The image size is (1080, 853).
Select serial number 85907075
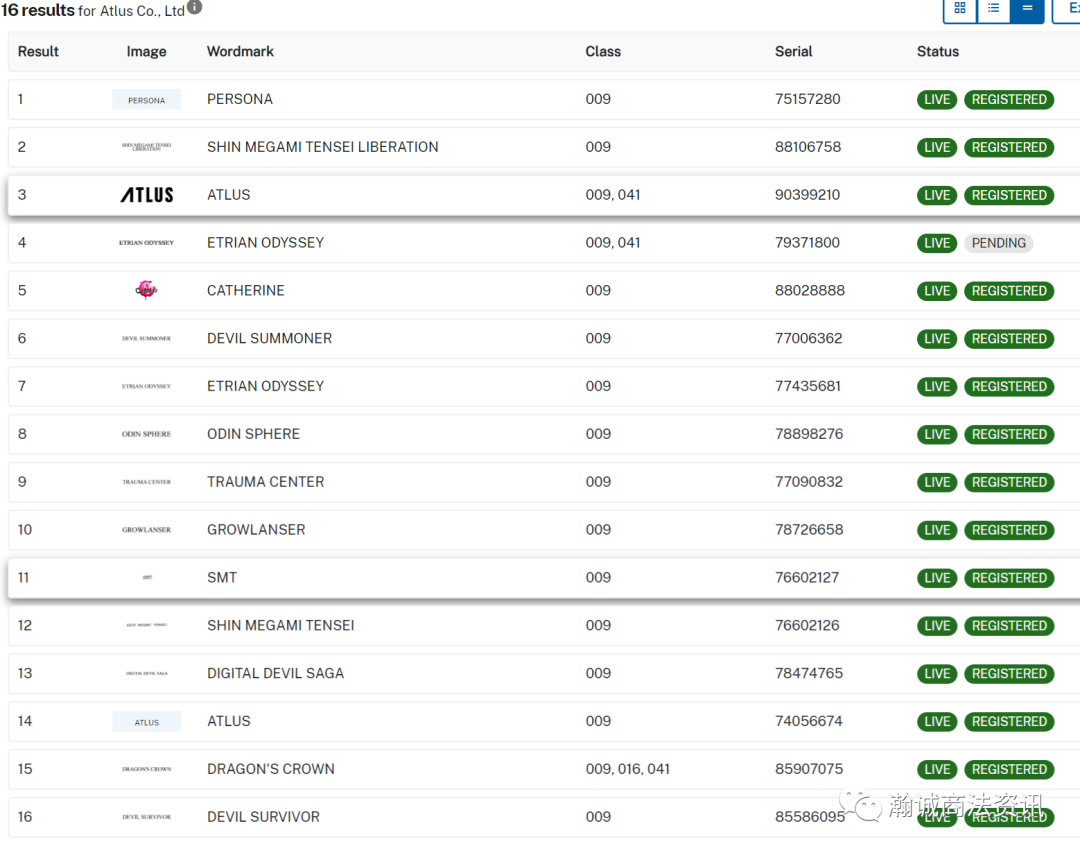pyautogui.click(x=809, y=769)
